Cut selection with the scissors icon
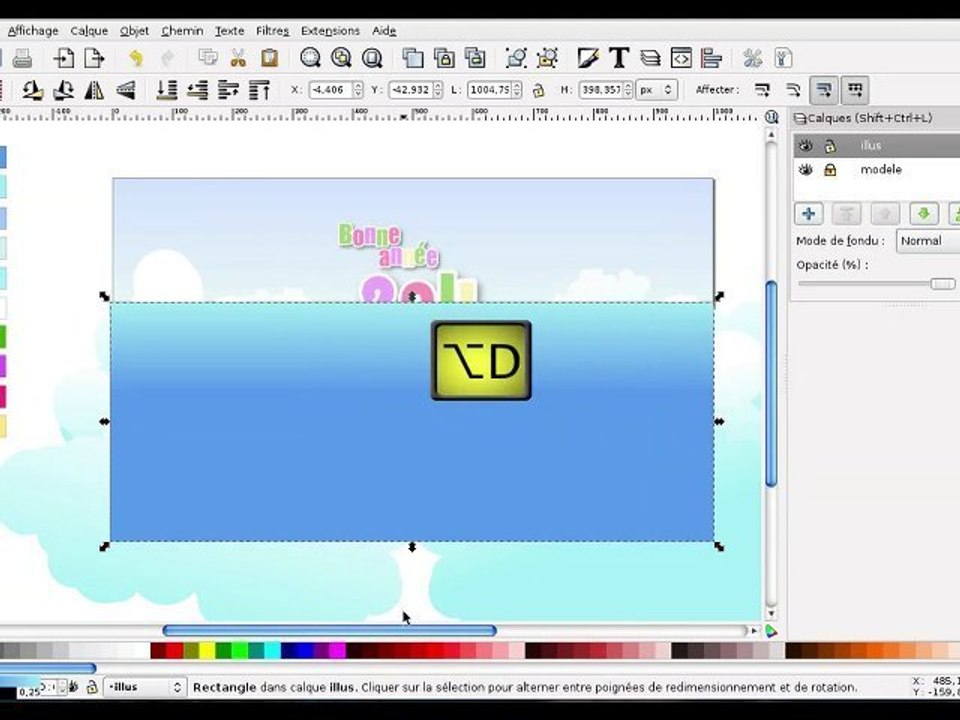This screenshot has height=720, width=960. (238, 59)
